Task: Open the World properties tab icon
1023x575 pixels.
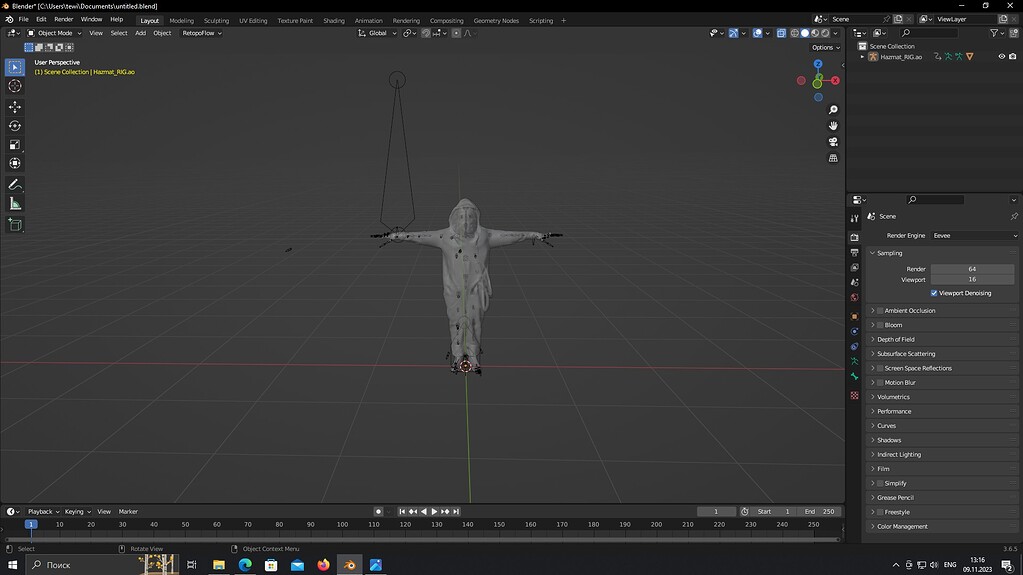Action: tap(855, 298)
